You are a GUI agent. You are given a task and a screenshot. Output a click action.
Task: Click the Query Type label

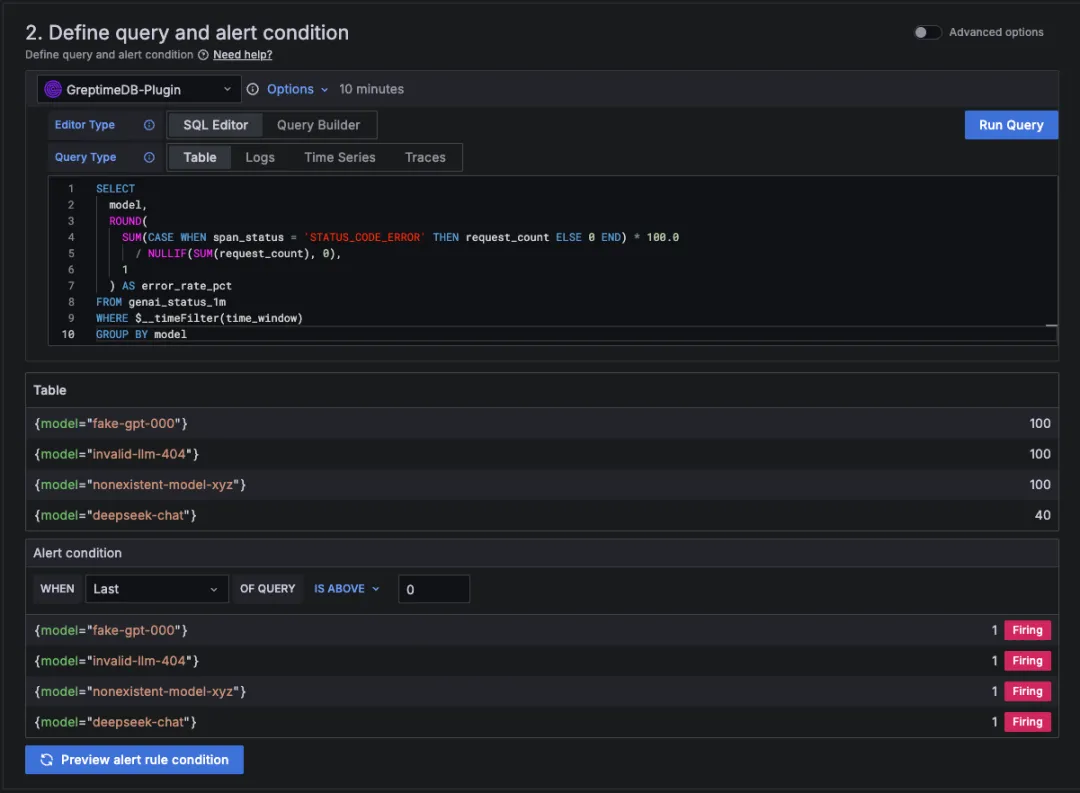click(x=85, y=157)
